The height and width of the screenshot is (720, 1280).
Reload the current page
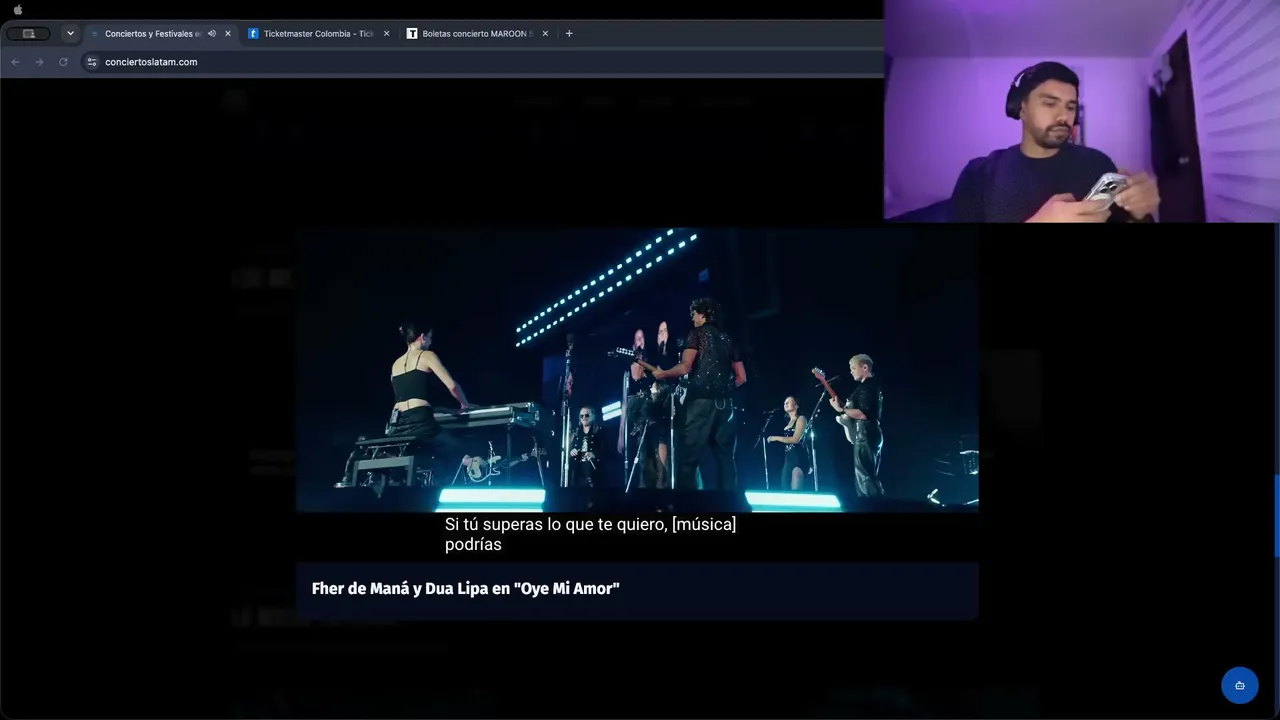pos(63,62)
